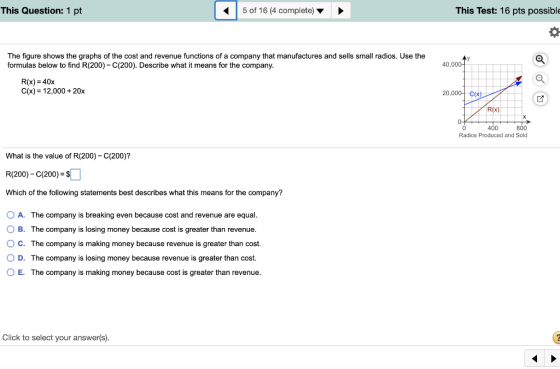
Task: Click the red R(x) label on graph
Action: point(493,110)
